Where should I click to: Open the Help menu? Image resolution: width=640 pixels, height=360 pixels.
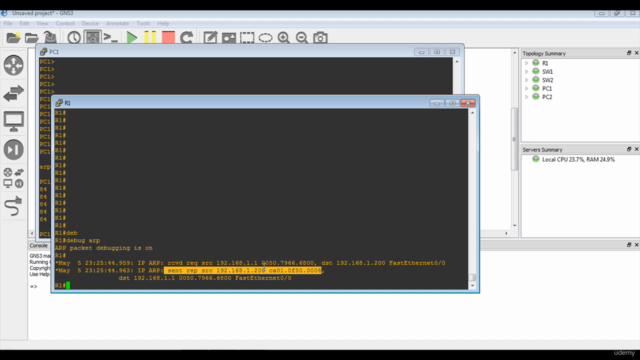point(163,23)
